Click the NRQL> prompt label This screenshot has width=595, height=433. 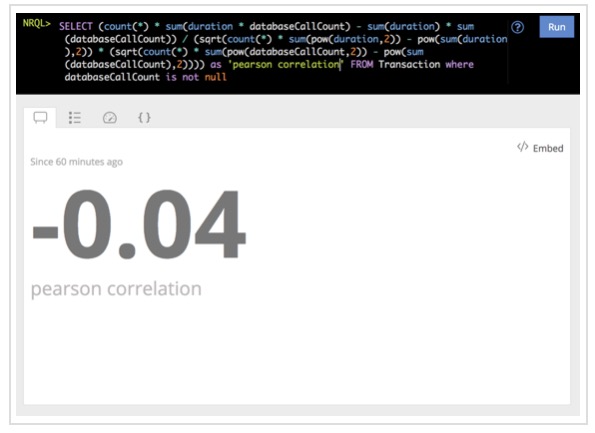[x=36, y=24]
